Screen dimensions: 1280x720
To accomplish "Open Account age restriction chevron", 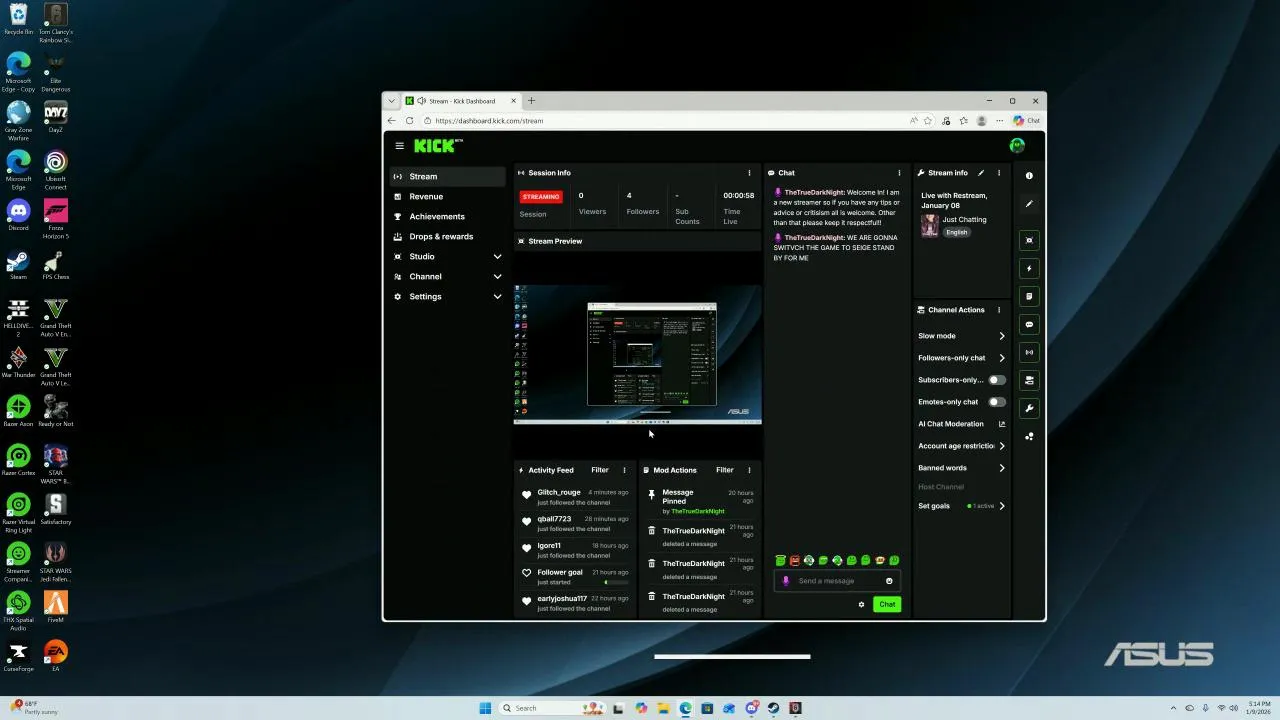I will coord(1001,446).
